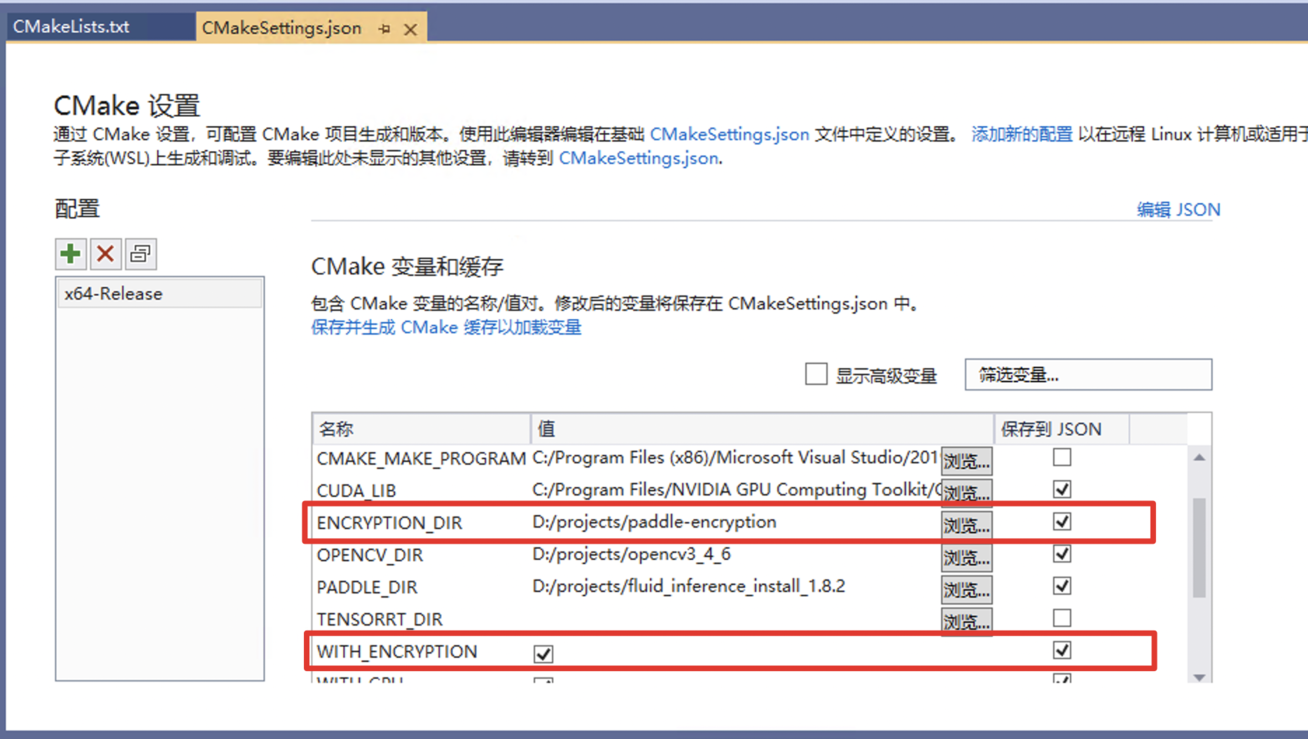Click the 添加新的配置 link
The width and height of the screenshot is (1308, 739).
coord(1021,134)
